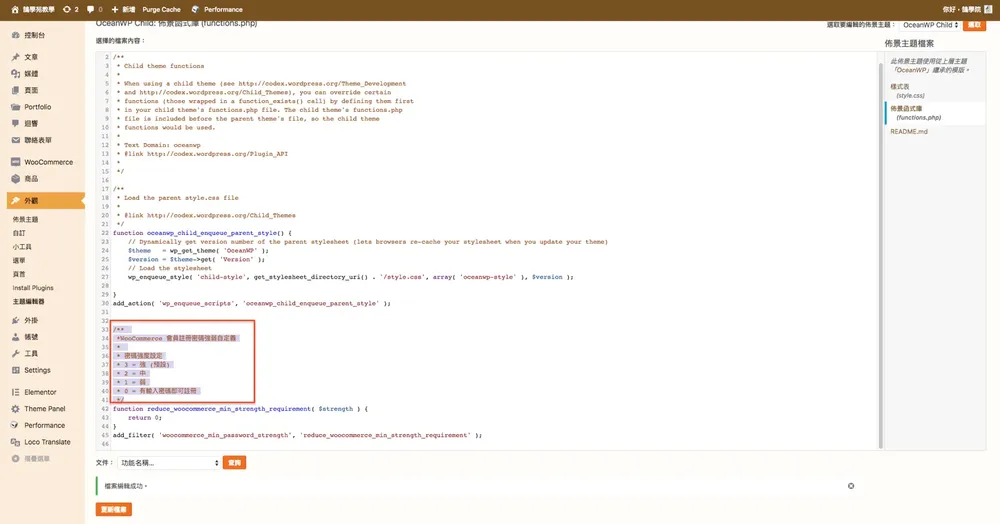The height and width of the screenshot is (524, 1000).
Task: Click the Elementor icon in sidebar
Action: point(15,393)
